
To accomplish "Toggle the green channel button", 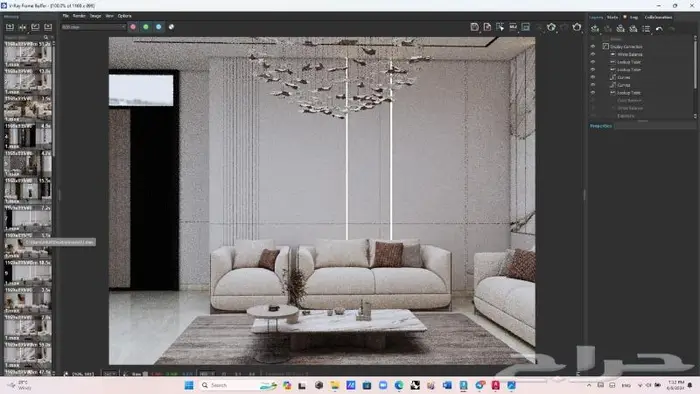I will tap(146, 27).
